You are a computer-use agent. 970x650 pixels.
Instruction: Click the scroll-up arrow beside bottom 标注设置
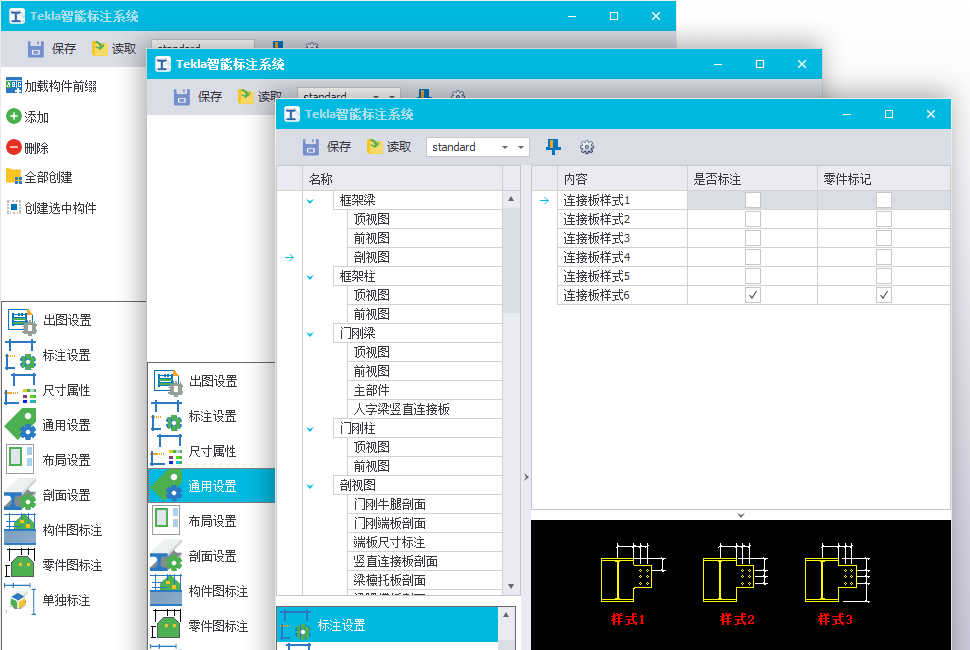pyautogui.click(x=506, y=615)
